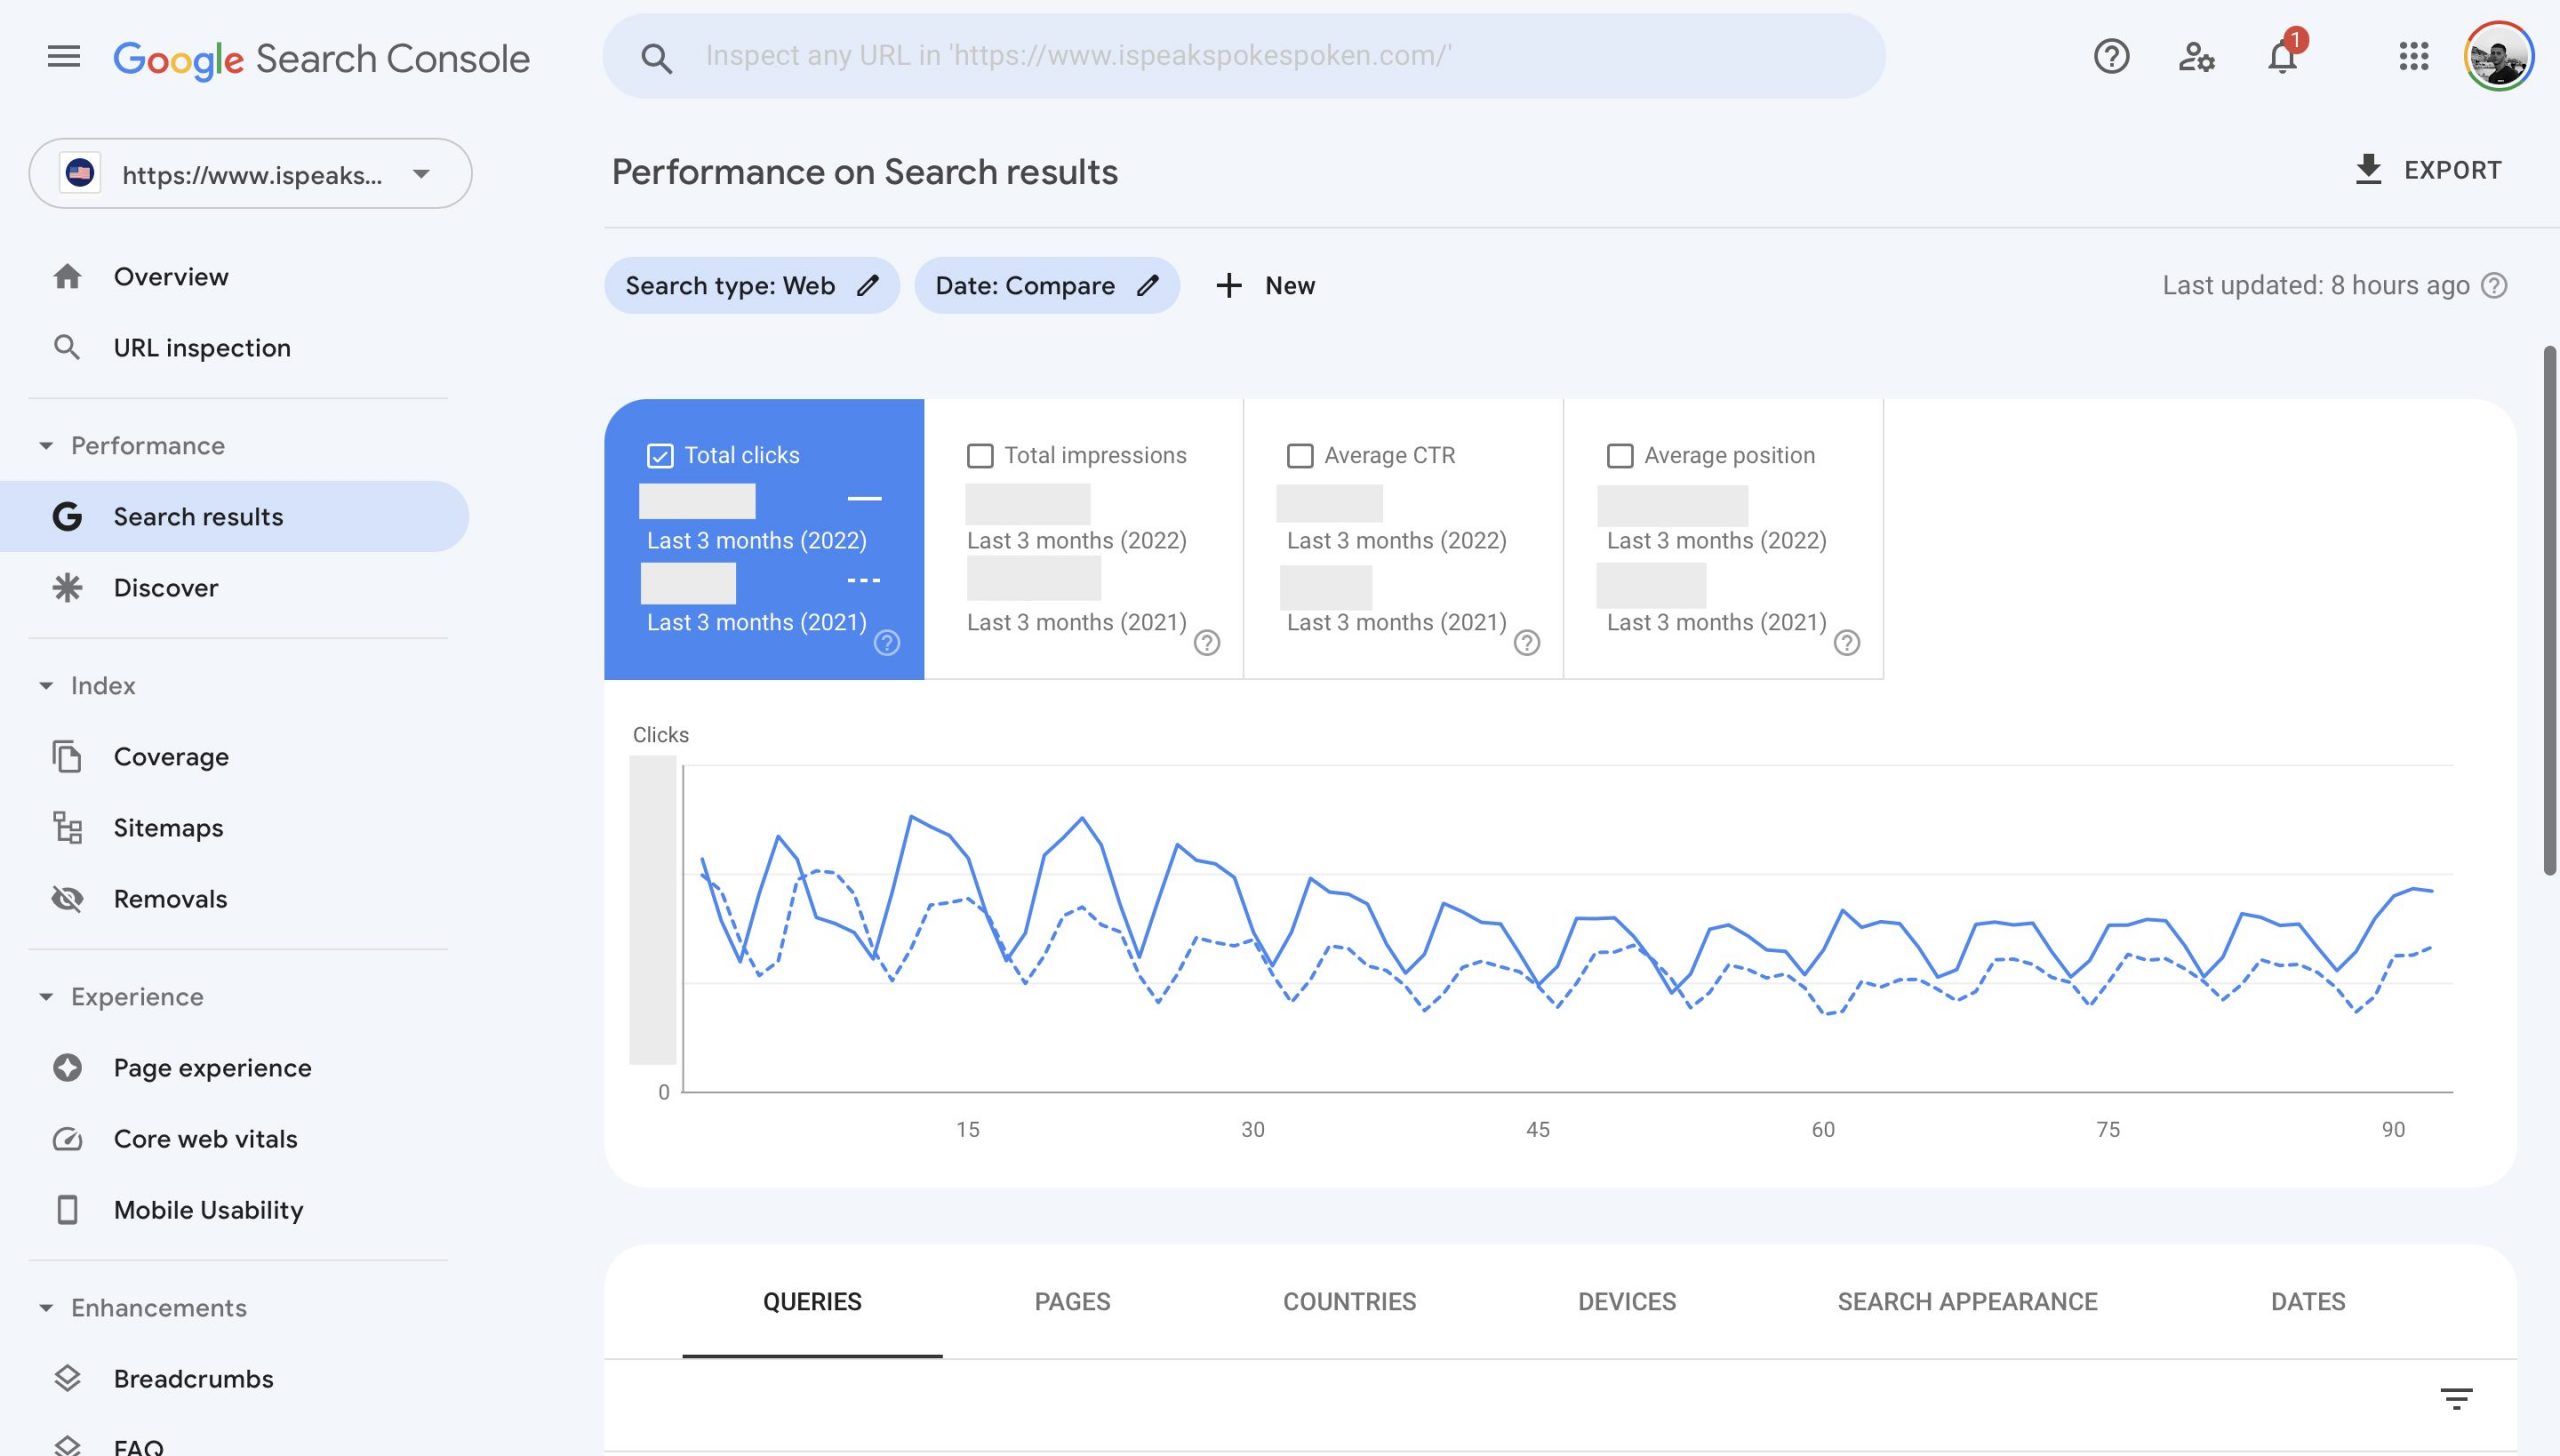The image size is (2560, 1456).
Task: Collapse the Performance section
Action: pos(46,446)
